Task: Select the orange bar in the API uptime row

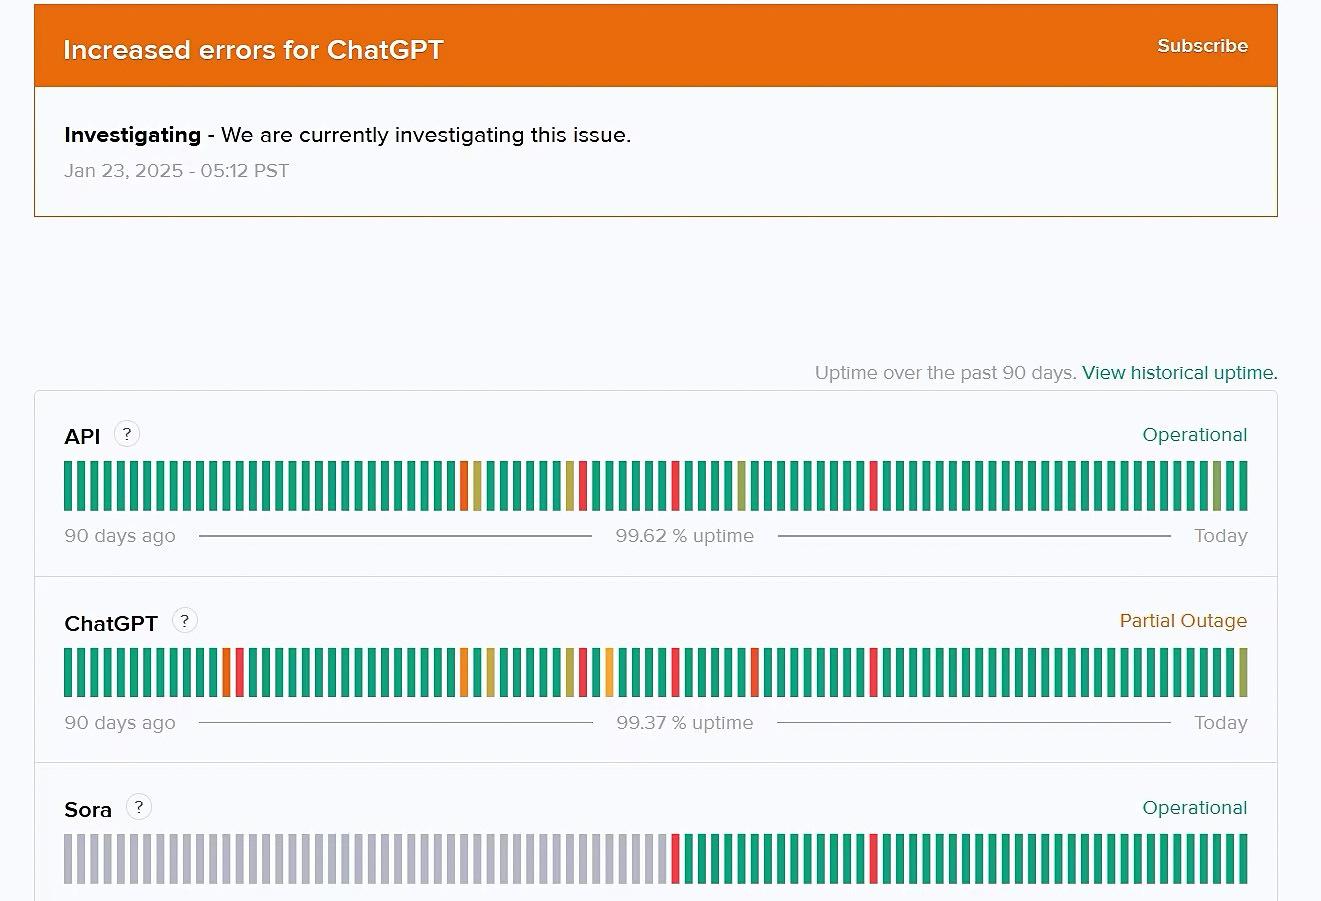Action: point(464,486)
